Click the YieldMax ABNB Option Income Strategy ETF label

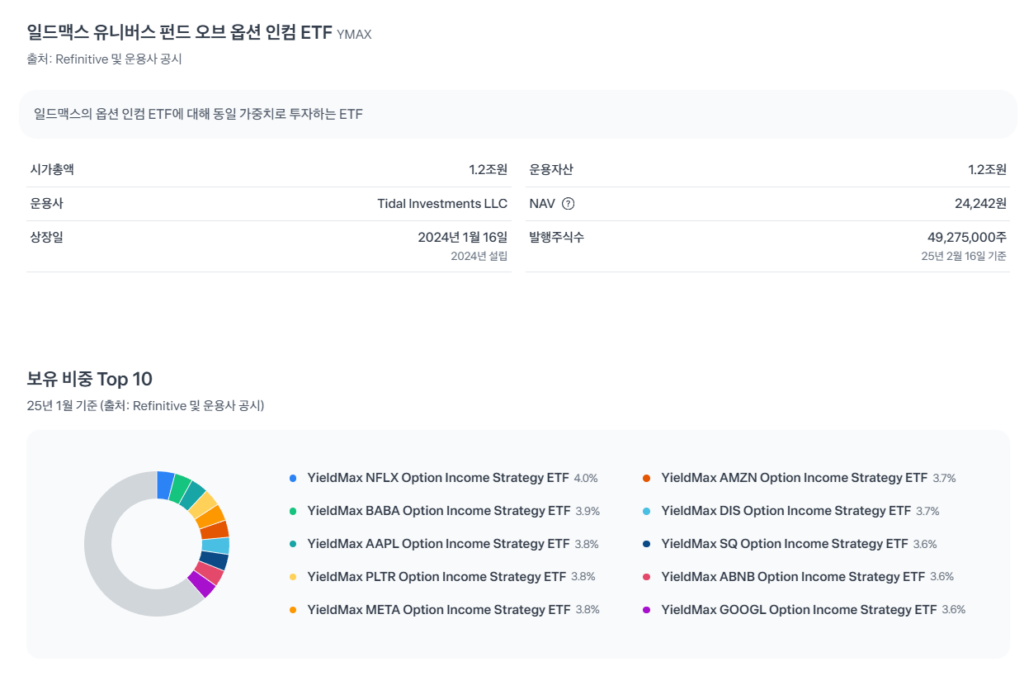click(x=793, y=576)
